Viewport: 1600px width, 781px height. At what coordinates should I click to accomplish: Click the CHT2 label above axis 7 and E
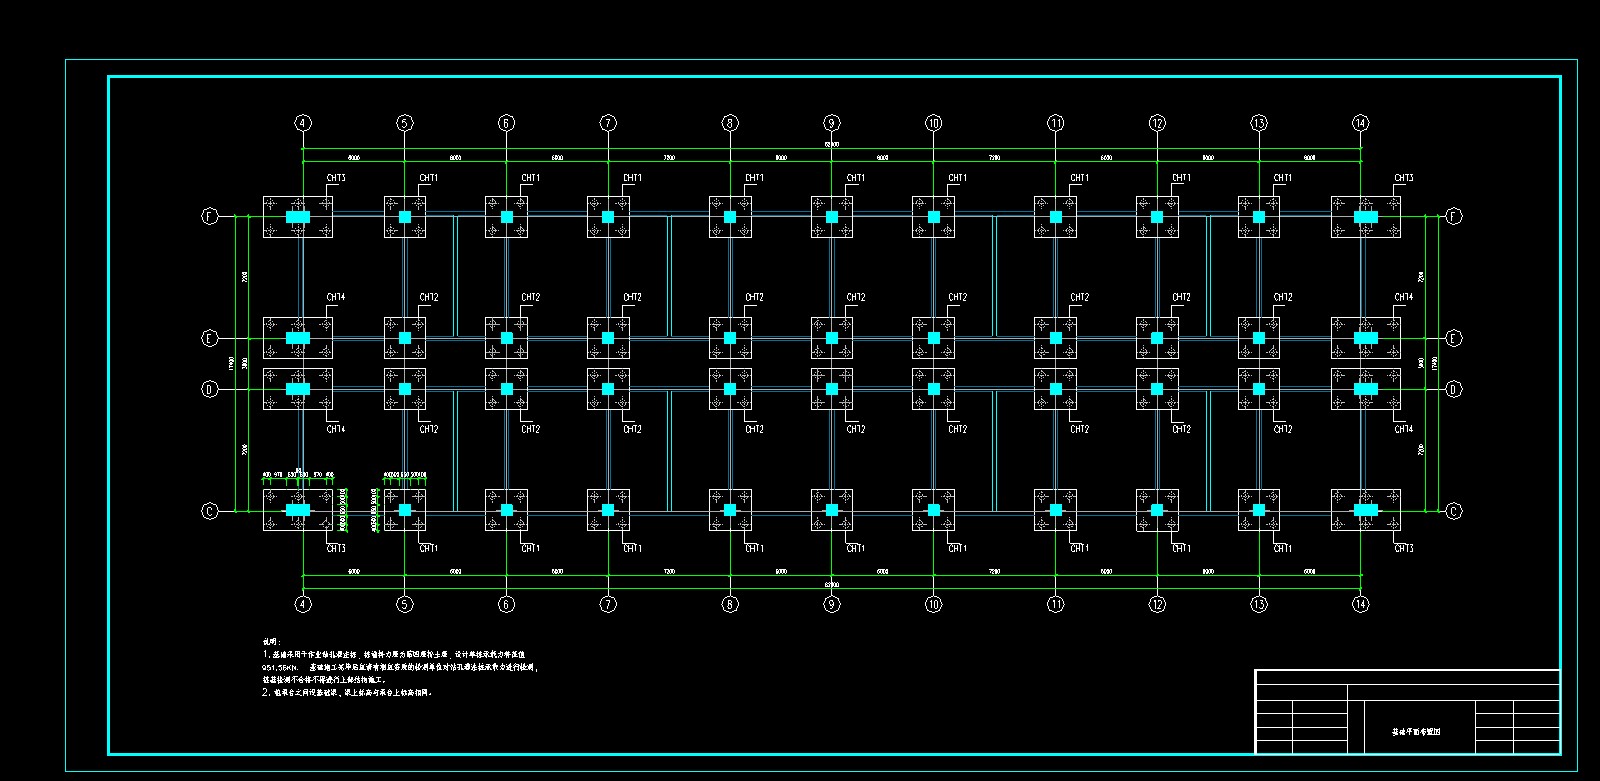(632, 297)
